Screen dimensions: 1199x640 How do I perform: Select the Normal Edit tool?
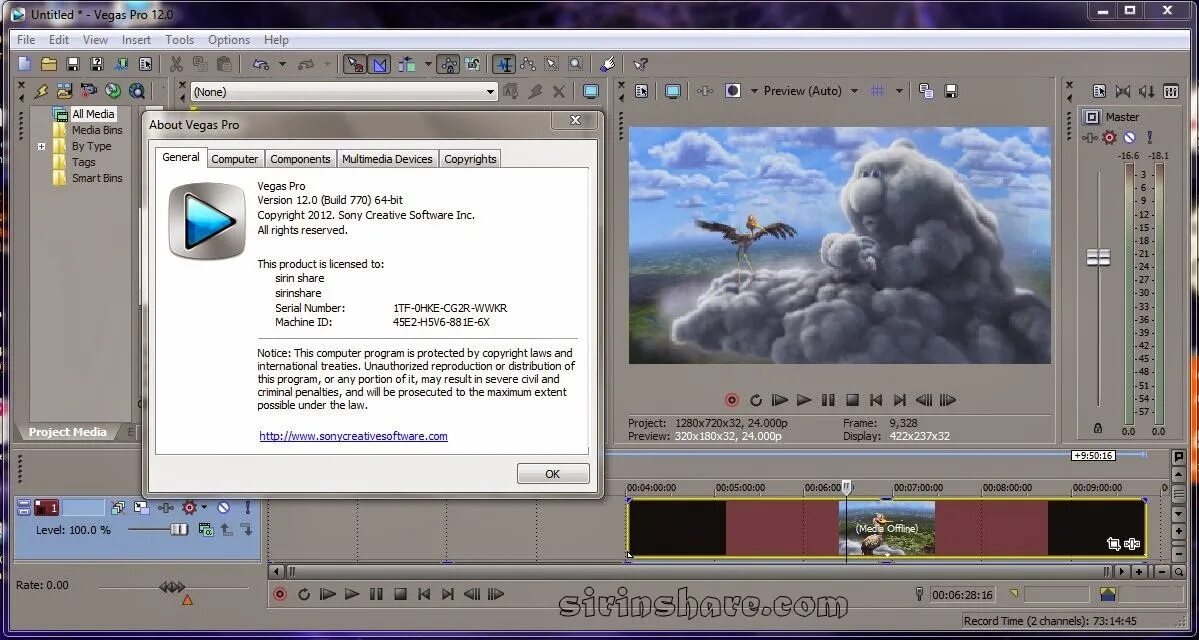point(503,64)
